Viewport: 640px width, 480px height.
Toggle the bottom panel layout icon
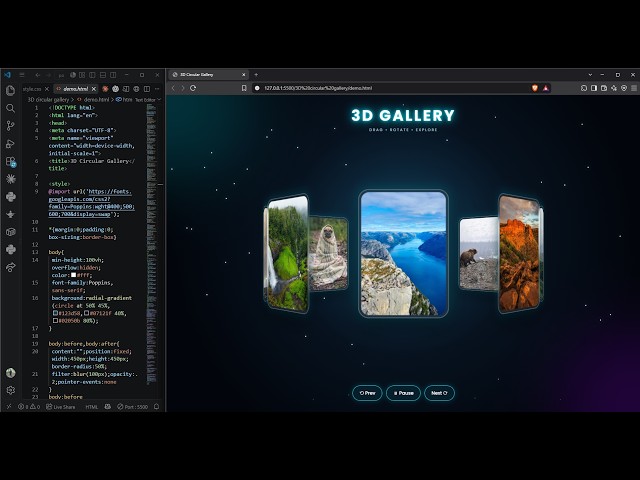(103, 75)
